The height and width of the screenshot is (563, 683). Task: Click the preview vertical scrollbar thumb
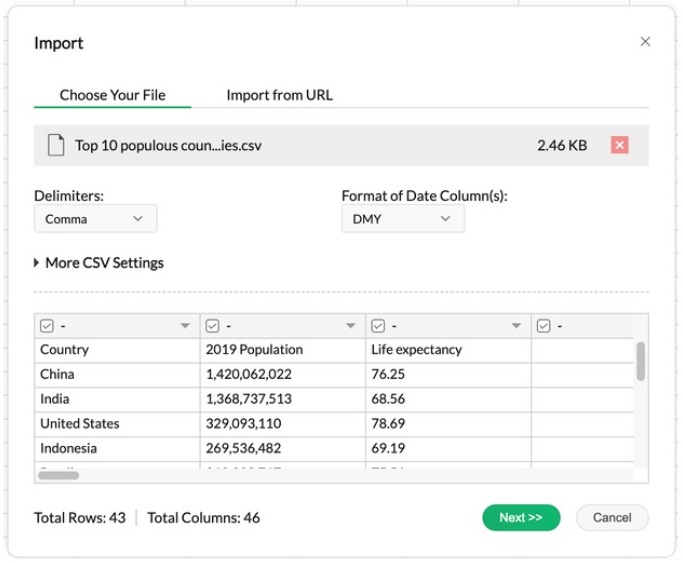tap(640, 360)
